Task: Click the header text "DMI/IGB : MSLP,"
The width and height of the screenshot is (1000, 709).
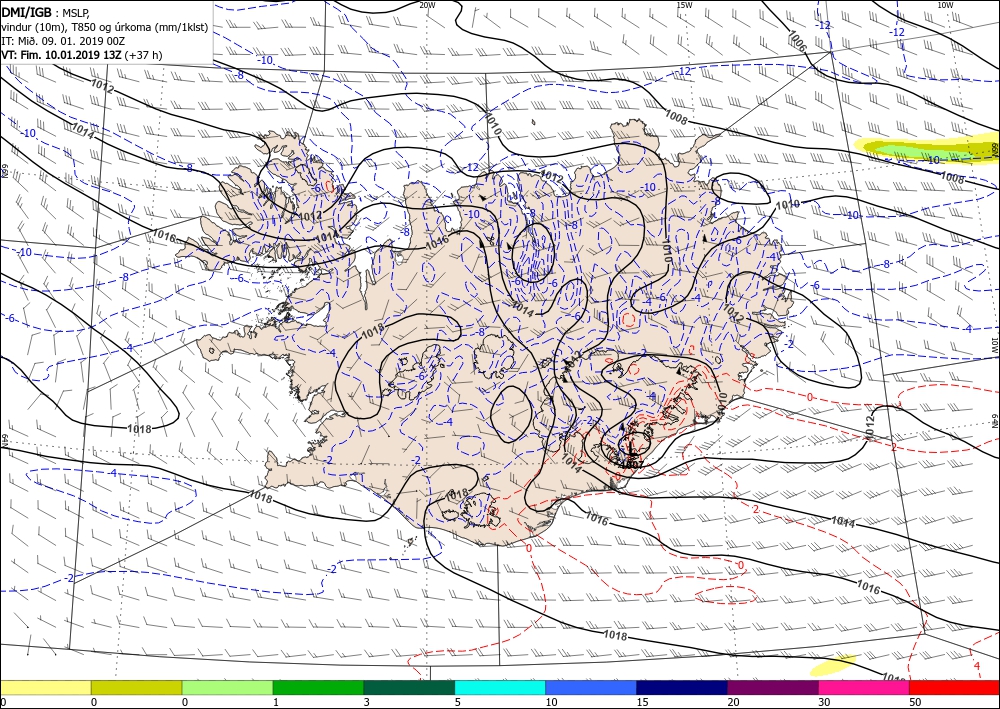Action: tap(45, 13)
